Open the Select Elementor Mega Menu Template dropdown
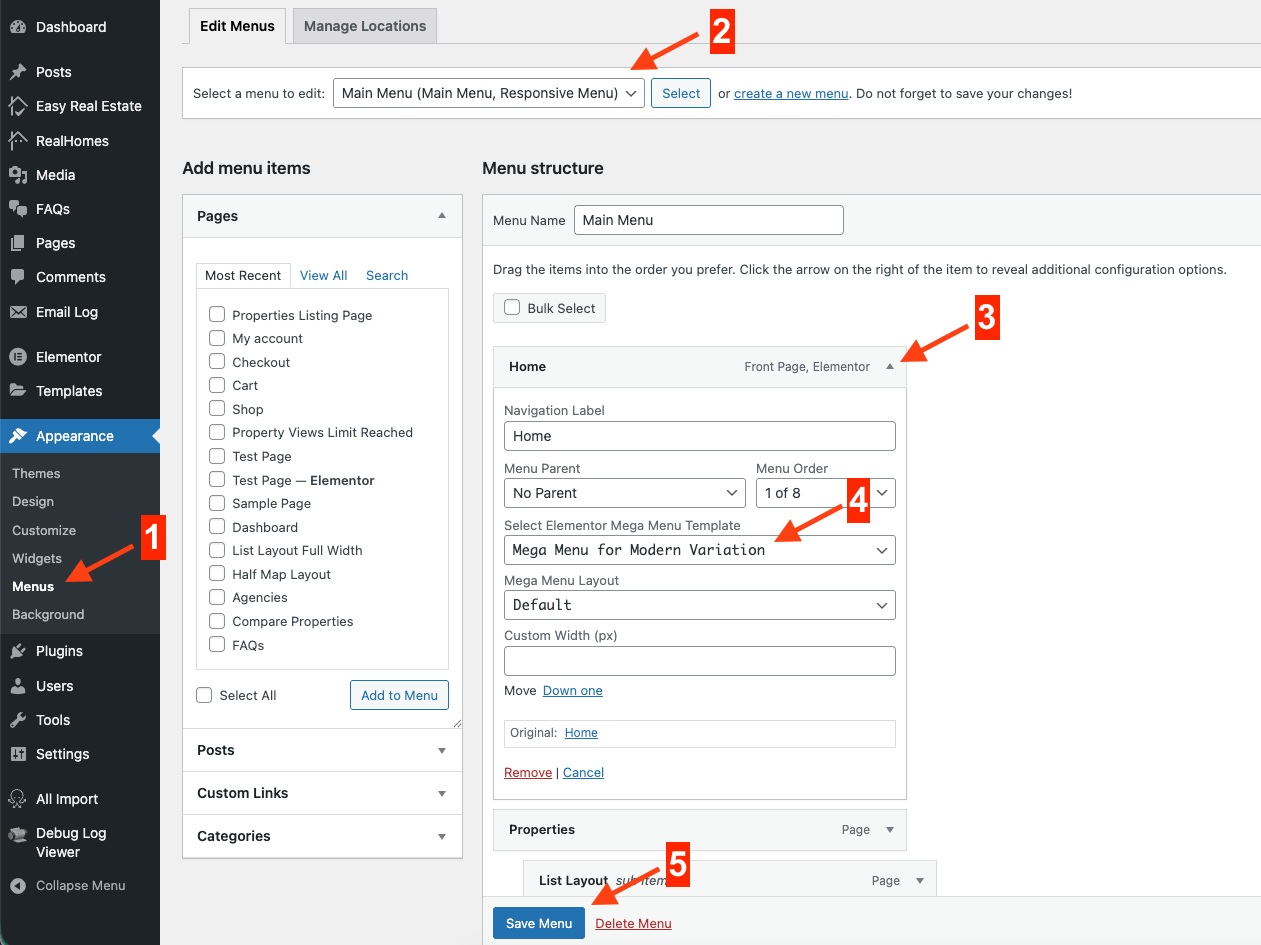This screenshot has width=1261, height=945. [x=699, y=550]
